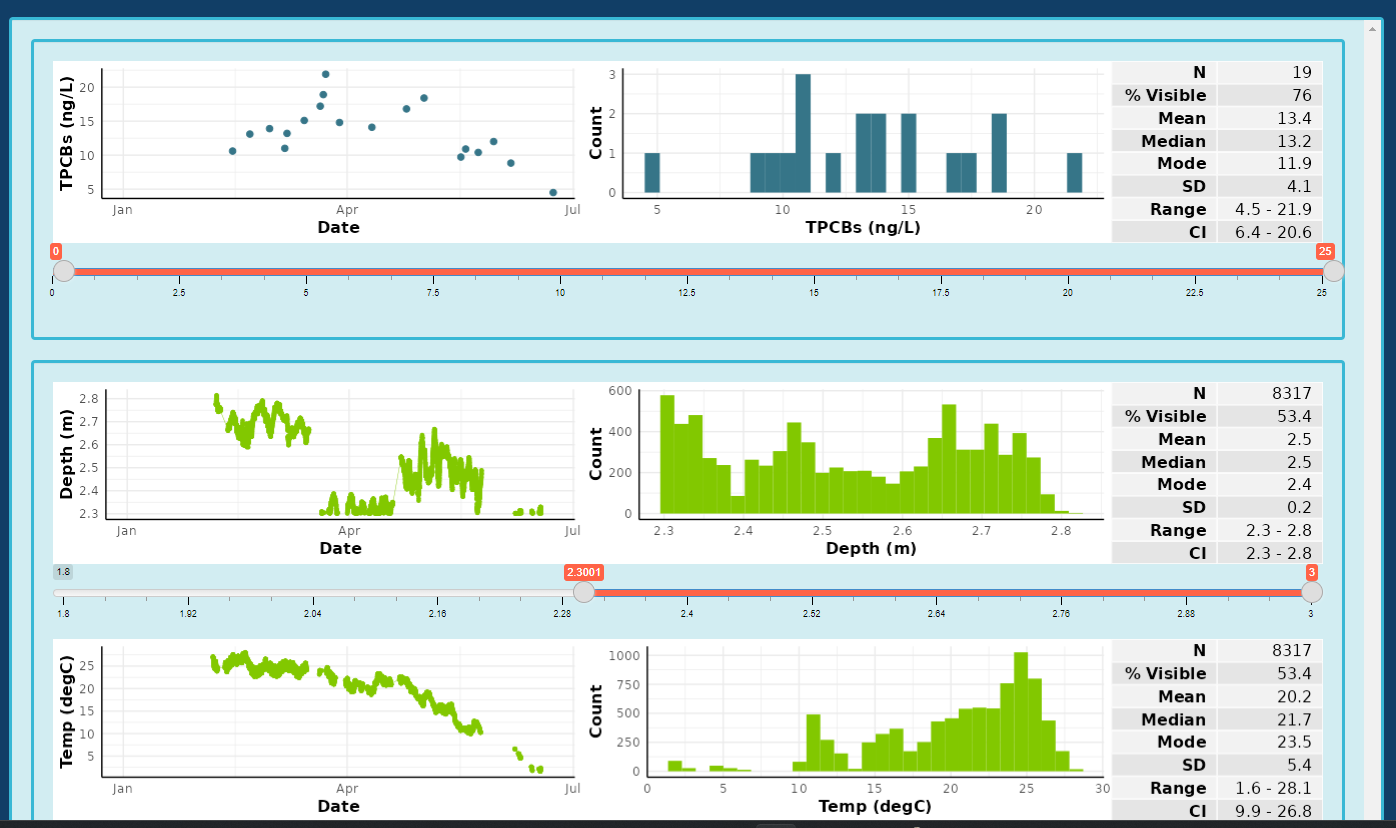Click the TPCBs slider right handle at 25
1396x828 pixels.
coord(1333,271)
